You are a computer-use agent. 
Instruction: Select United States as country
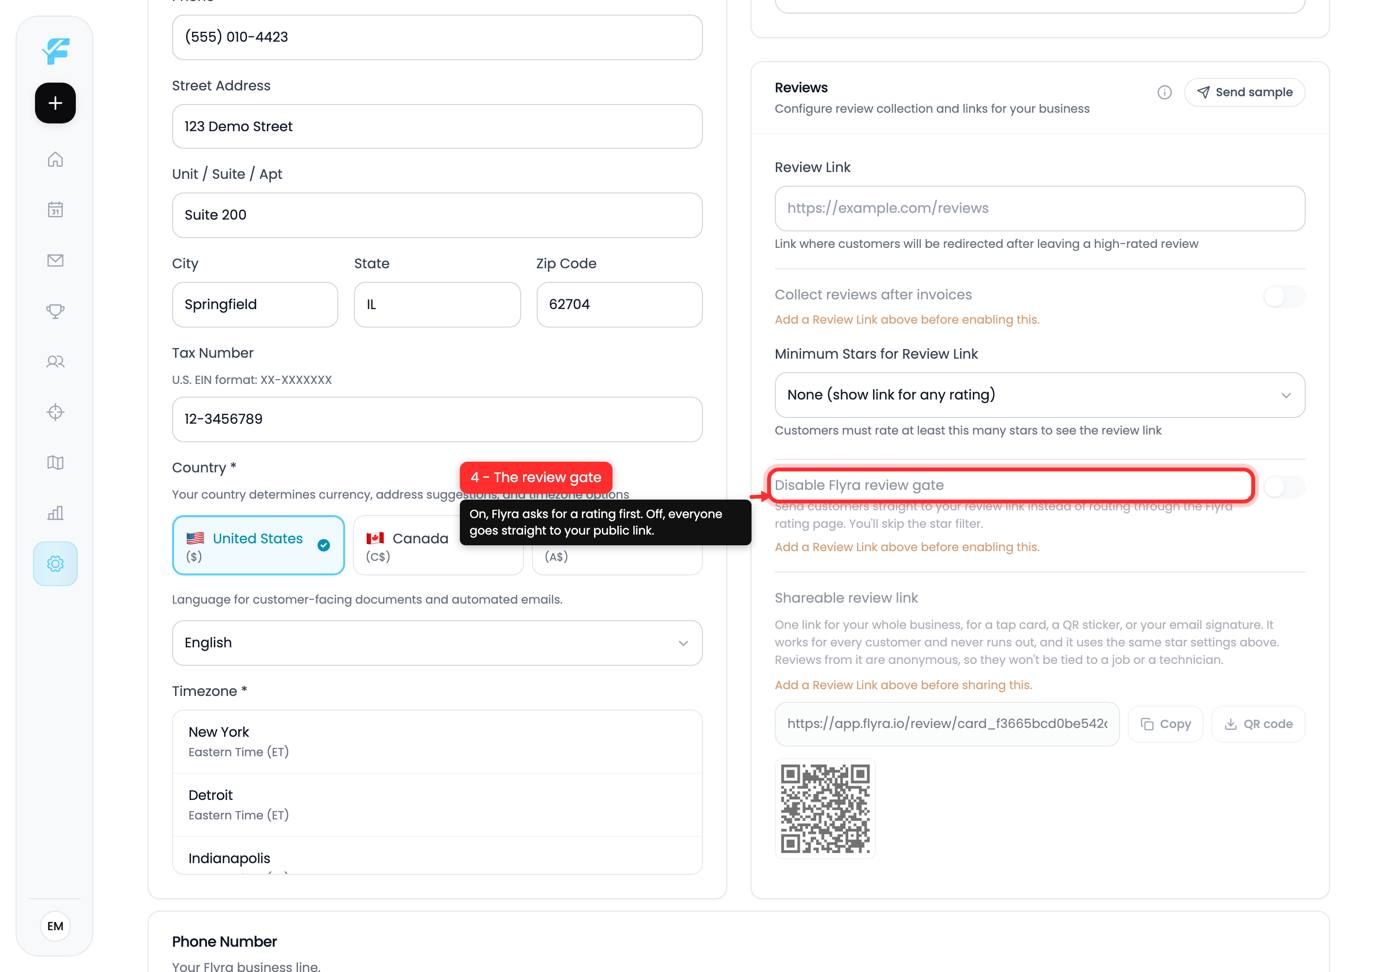coord(258,545)
